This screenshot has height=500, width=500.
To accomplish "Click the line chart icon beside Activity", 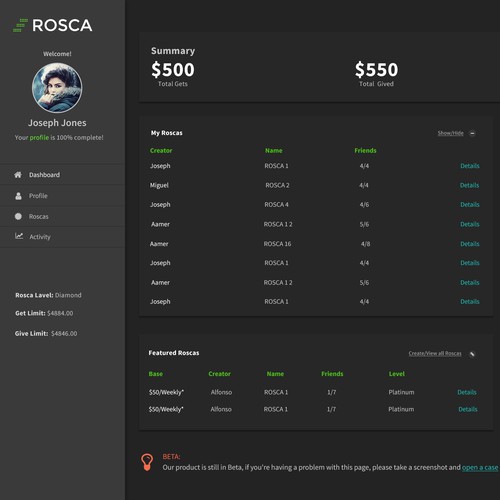I will coord(19,236).
